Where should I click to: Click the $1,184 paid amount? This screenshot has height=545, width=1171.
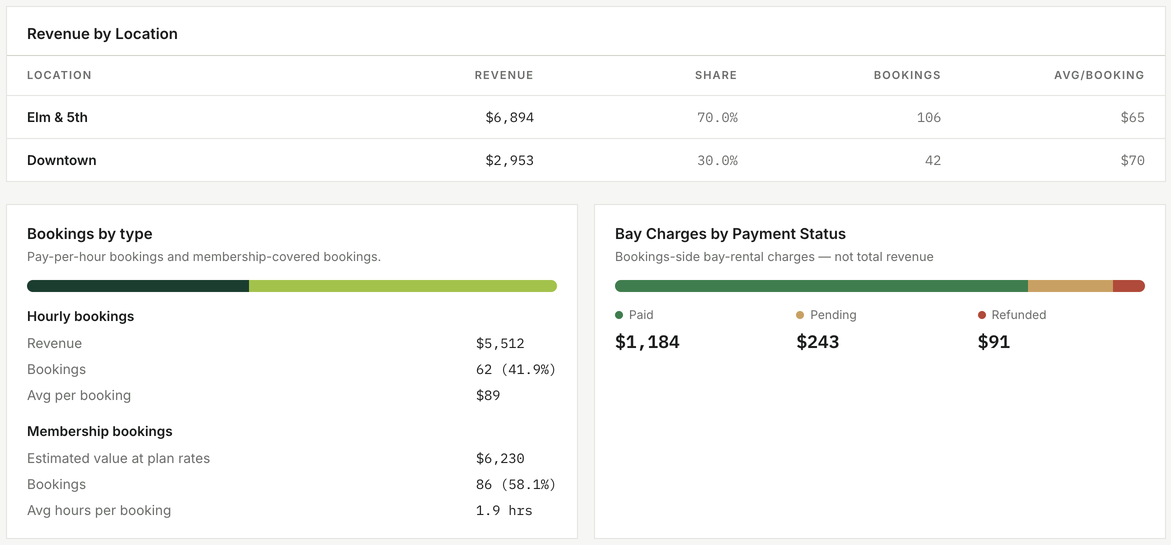[x=647, y=342]
